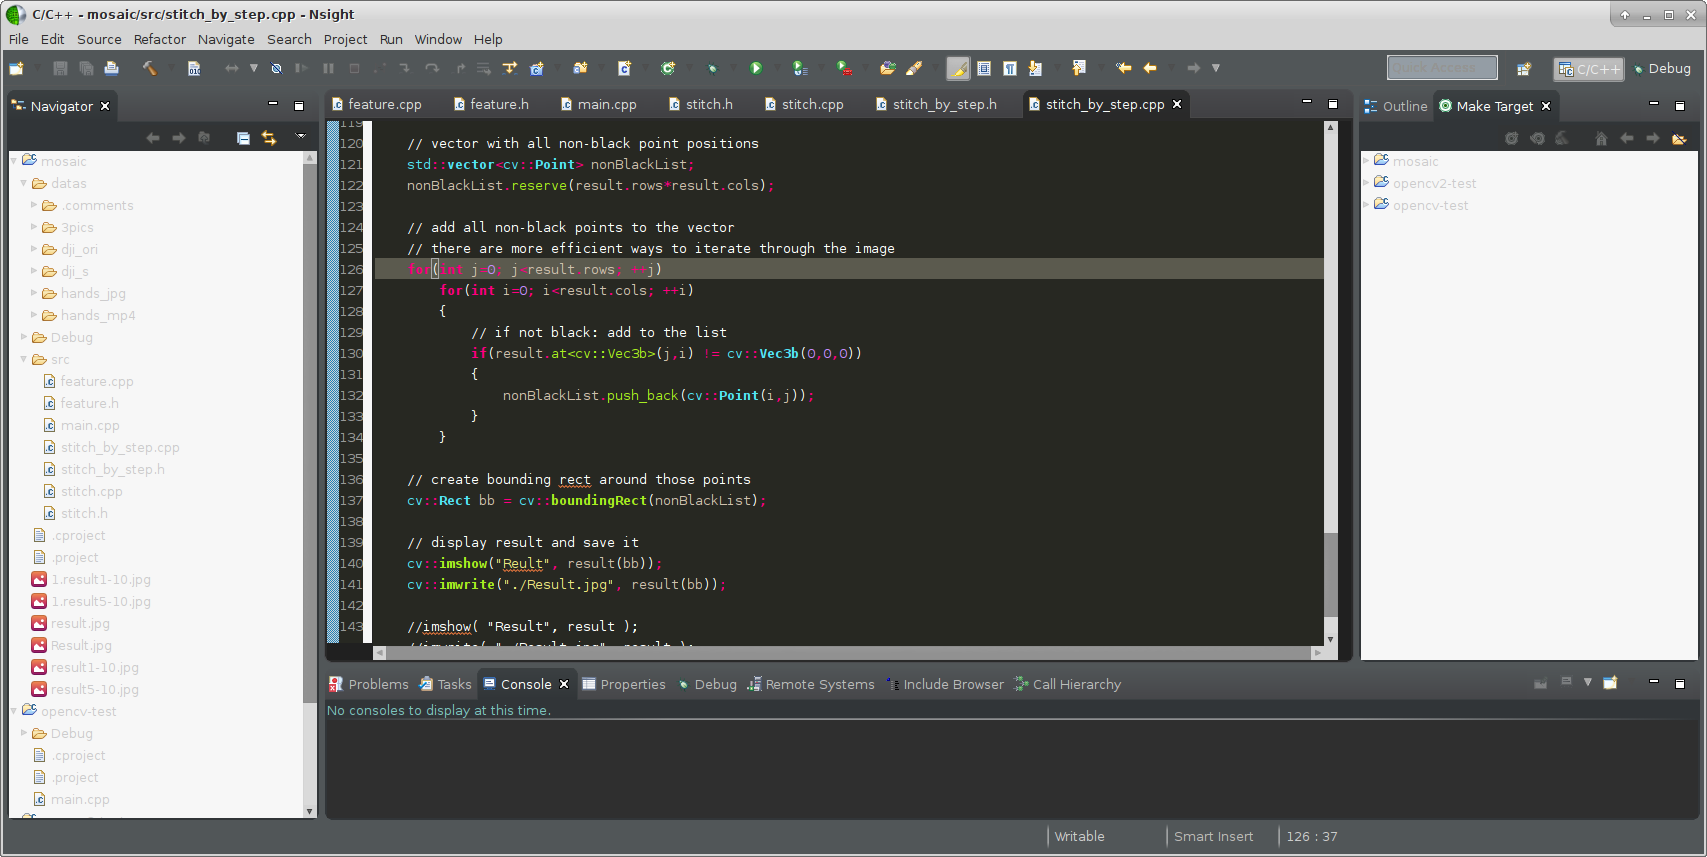Toggle Show Whitespace Characters pilcrow button

(1010, 68)
